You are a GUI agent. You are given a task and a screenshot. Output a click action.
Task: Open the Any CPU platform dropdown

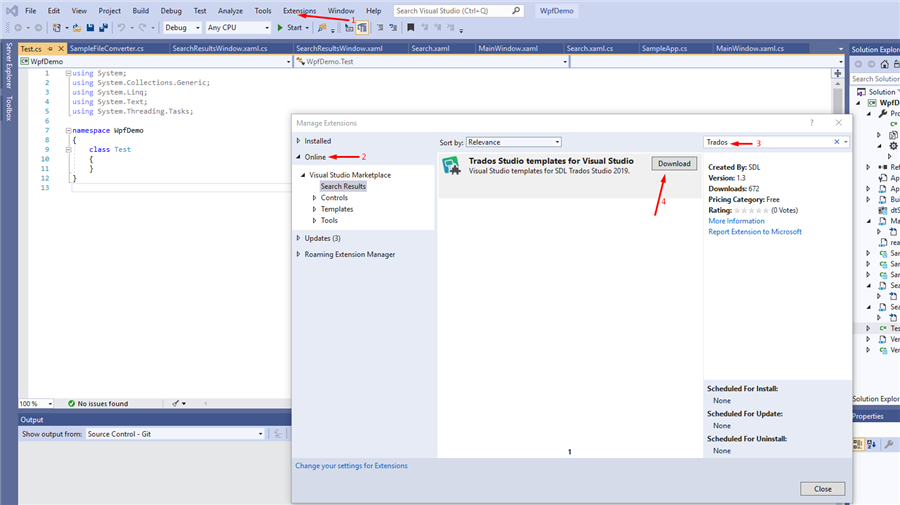(238, 28)
